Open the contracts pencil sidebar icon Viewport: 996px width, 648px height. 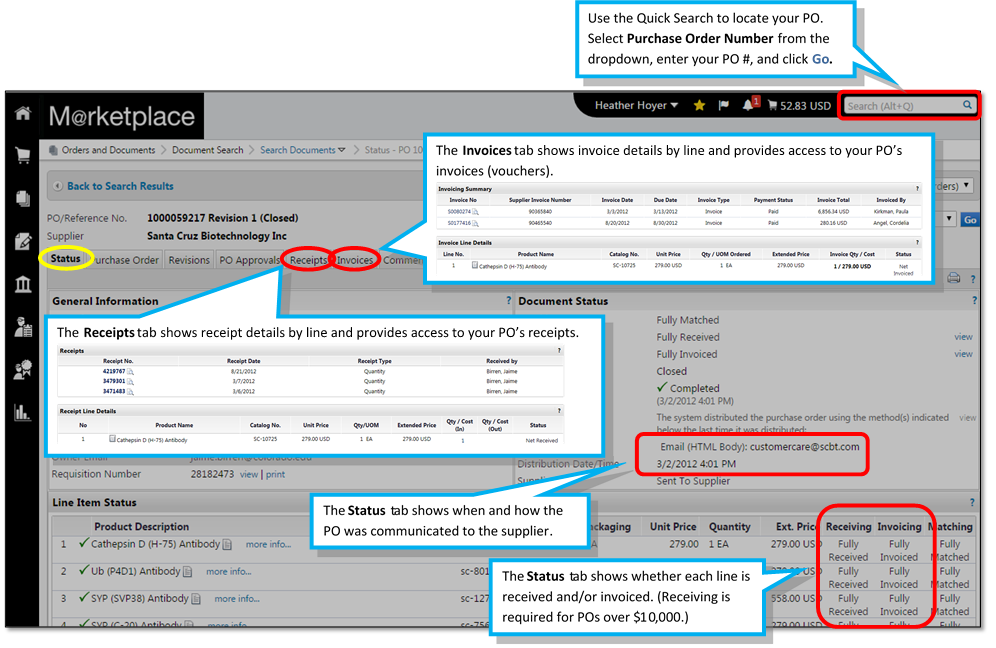pyautogui.click(x=23, y=241)
